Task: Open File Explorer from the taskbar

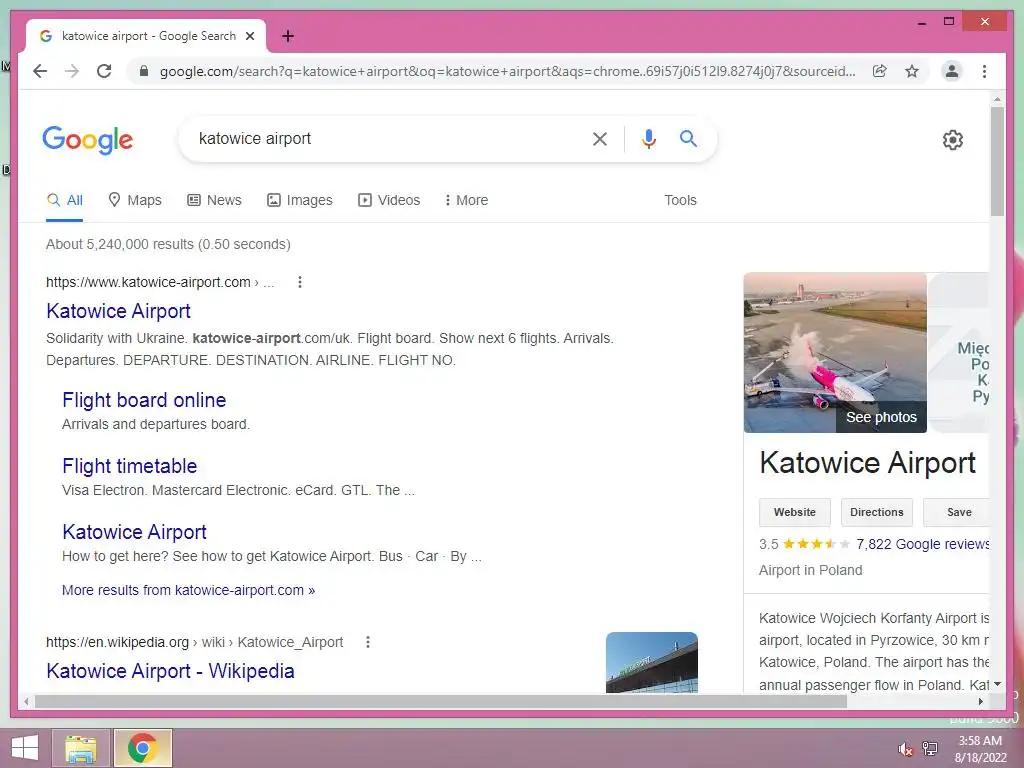Action: [81, 748]
